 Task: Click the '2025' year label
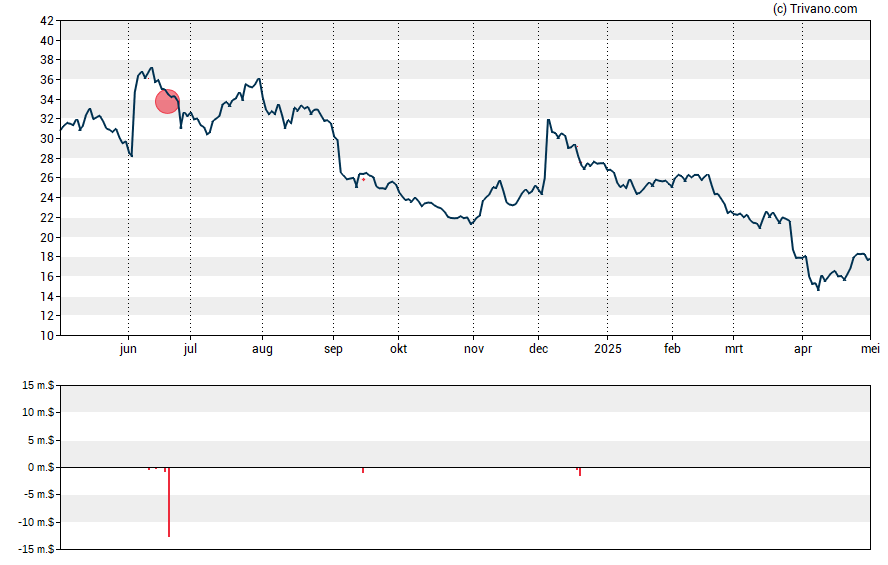click(608, 349)
